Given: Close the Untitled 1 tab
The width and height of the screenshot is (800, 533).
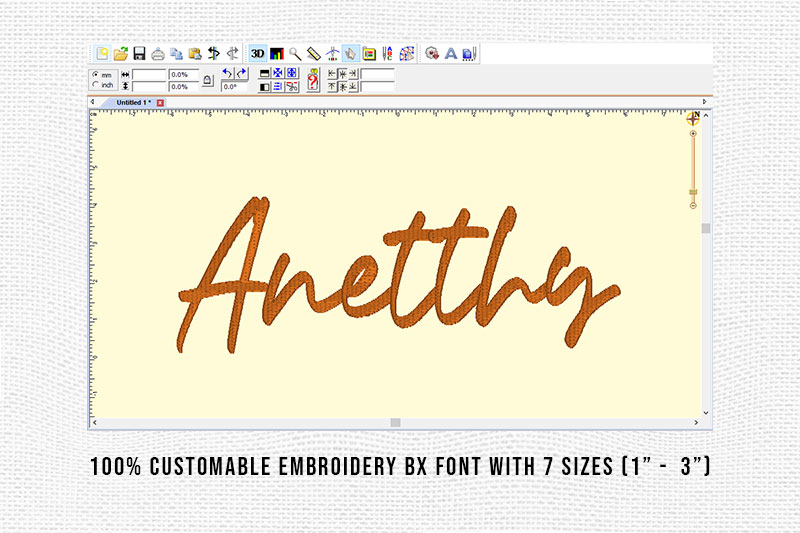Looking at the screenshot, I should (160, 103).
